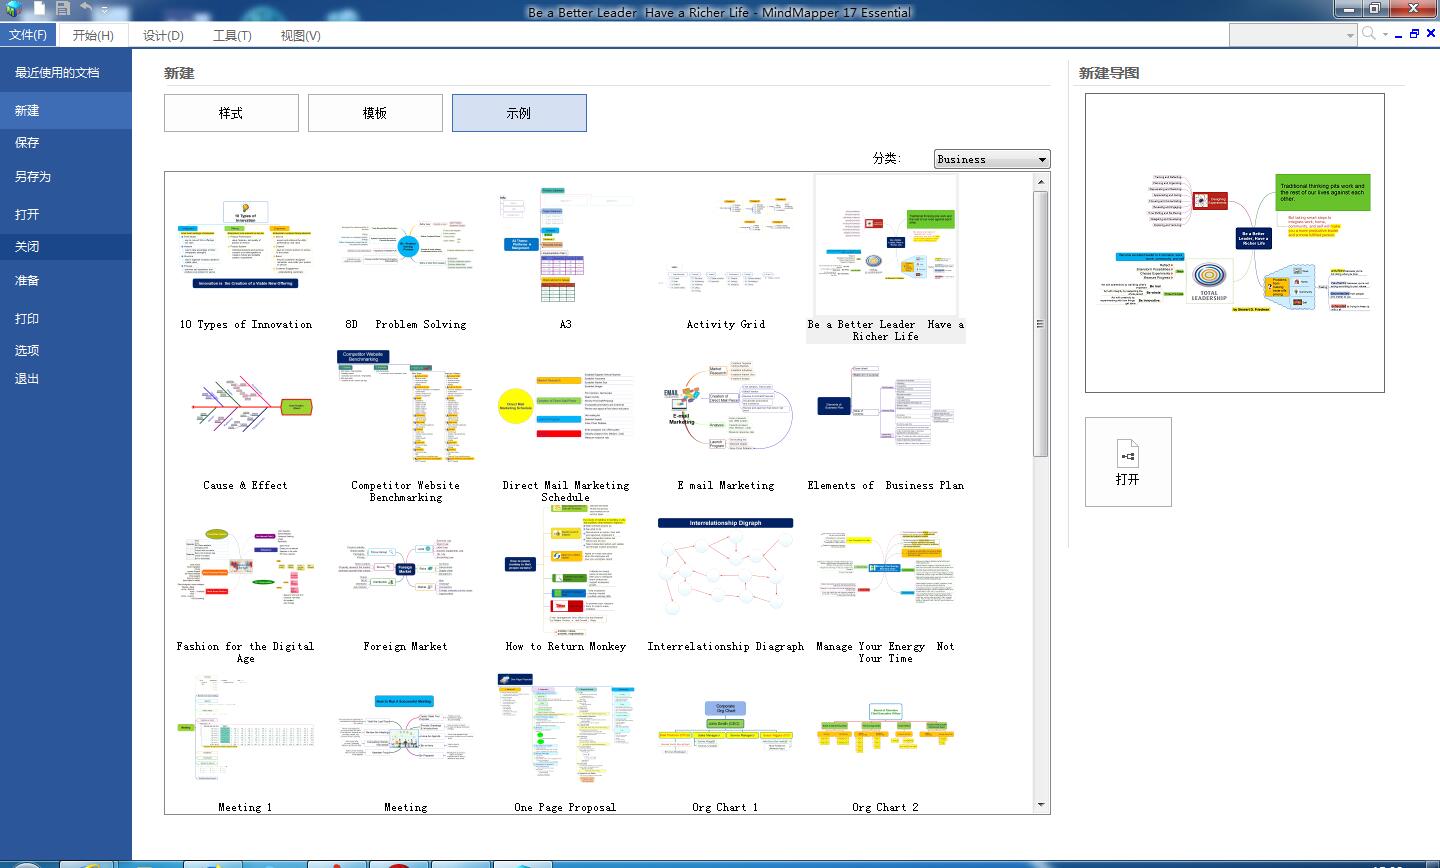This screenshot has height=868, width=1440.
Task: Click the blue restore document window icon
Action: point(1415,34)
